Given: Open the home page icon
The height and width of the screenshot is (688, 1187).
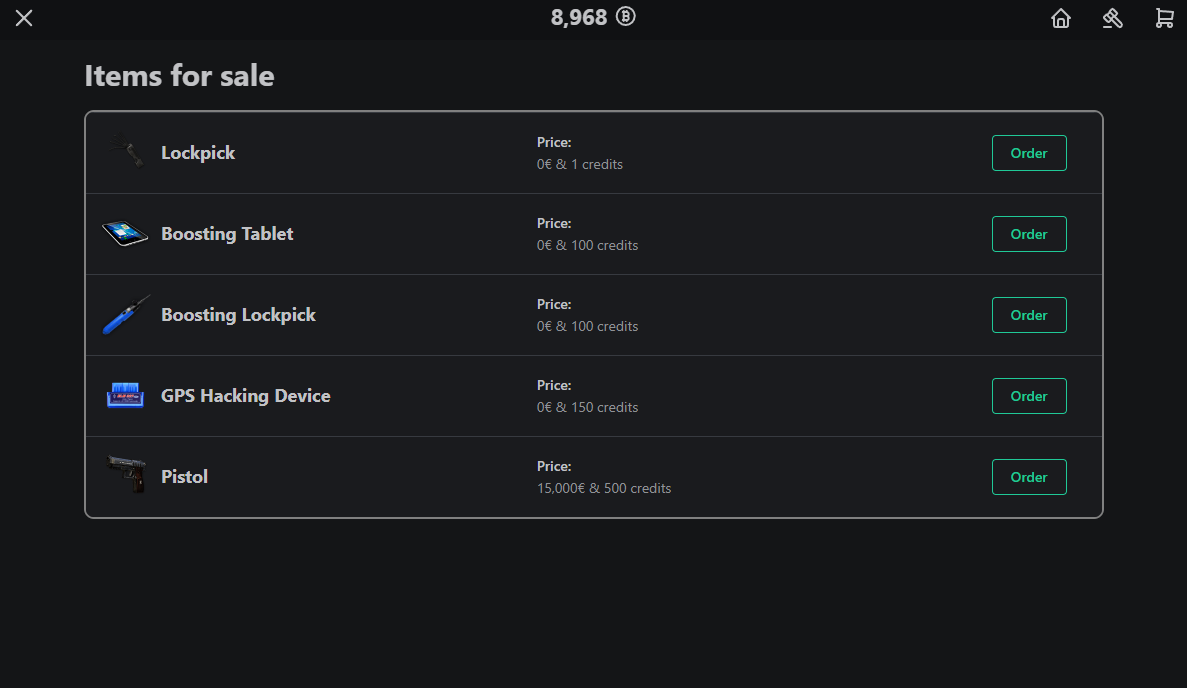Looking at the screenshot, I should pos(1061,18).
